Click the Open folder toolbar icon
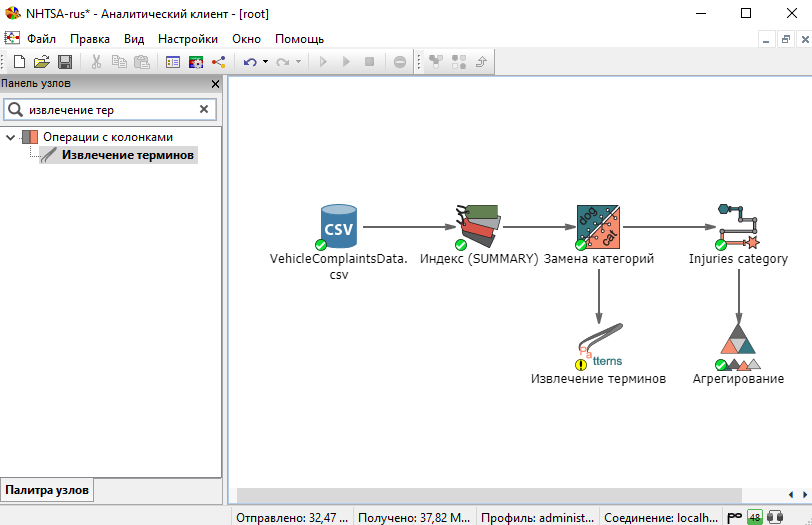This screenshot has width=812, height=525. click(x=42, y=62)
